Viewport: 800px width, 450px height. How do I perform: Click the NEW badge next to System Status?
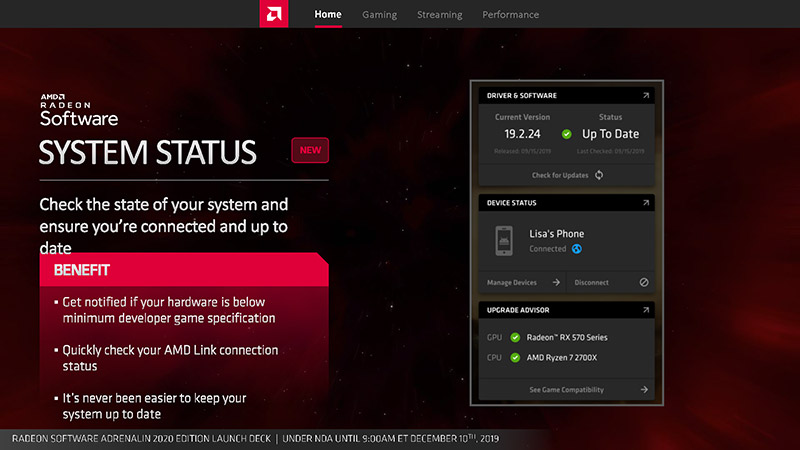pyautogui.click(x=310, y=150)
